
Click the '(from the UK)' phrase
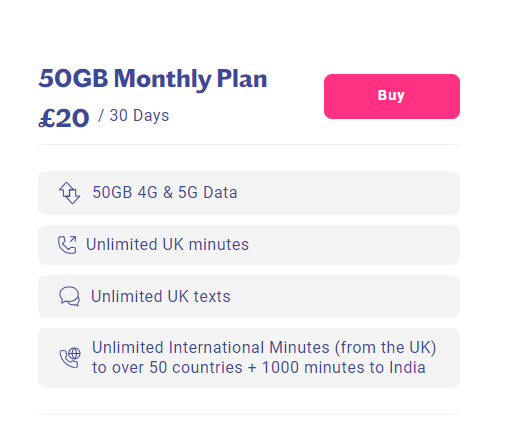point(385,347)
